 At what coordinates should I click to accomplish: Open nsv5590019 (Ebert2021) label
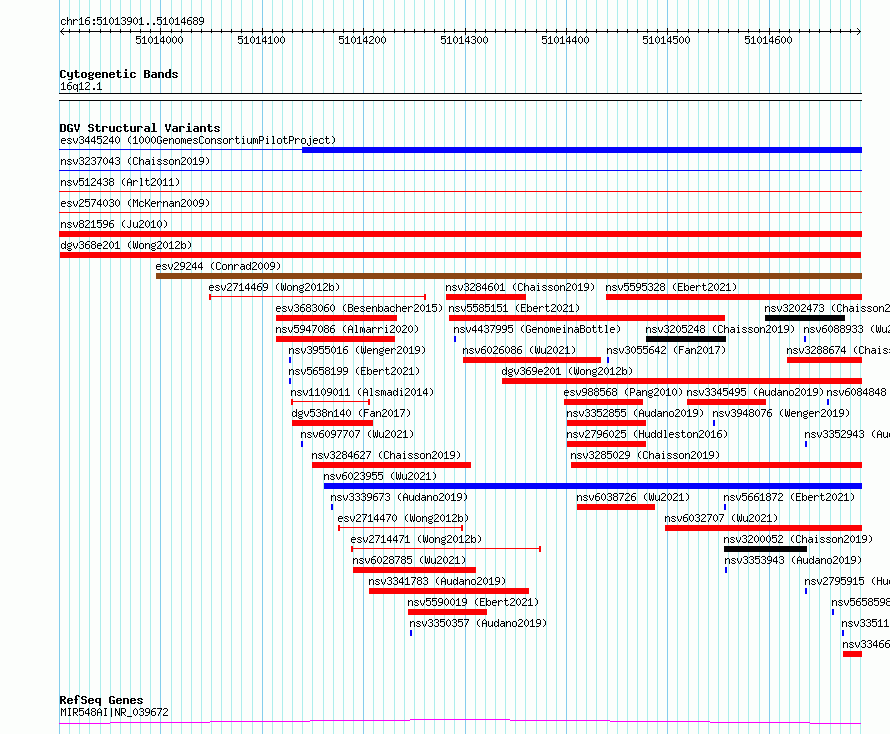click(x=473, y=602)
